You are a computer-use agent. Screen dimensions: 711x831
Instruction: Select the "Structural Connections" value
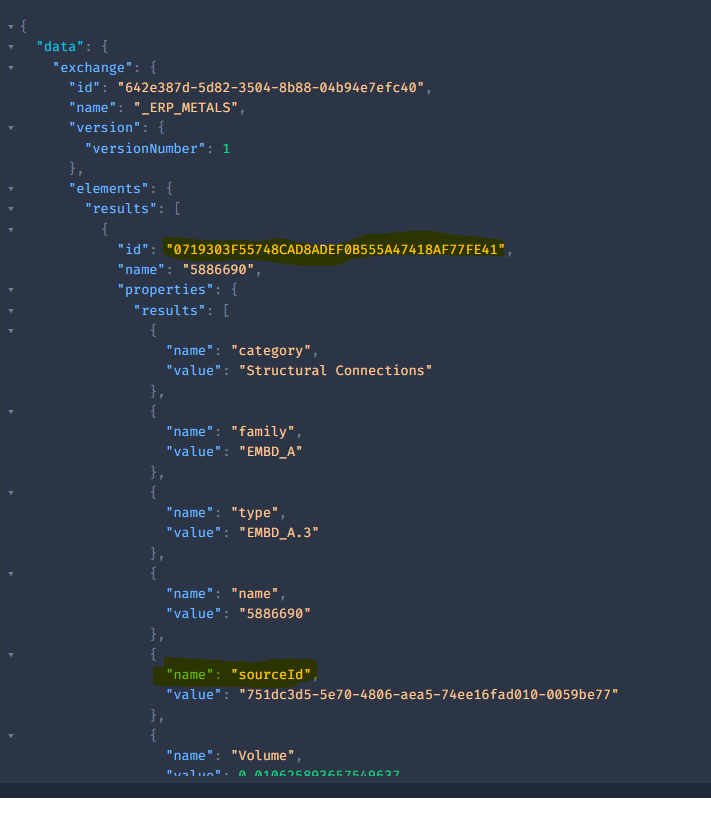(x=335, y=370)
